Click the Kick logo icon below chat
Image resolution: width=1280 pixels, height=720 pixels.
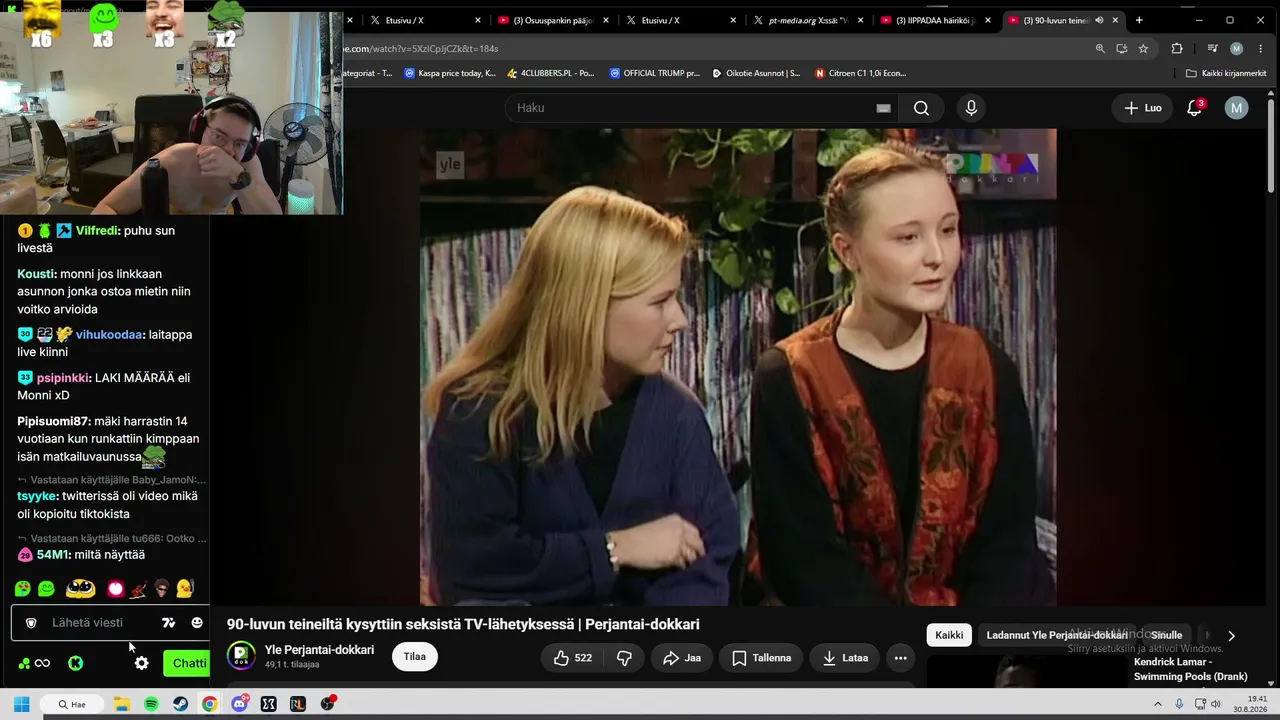(x=75, y=663)
